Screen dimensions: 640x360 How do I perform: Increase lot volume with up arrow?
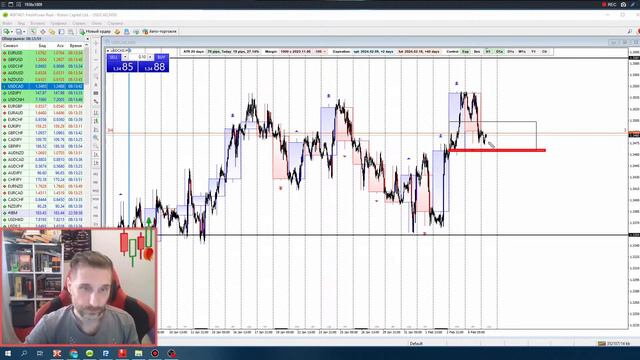pyautogui.click(x=150, y=57)
